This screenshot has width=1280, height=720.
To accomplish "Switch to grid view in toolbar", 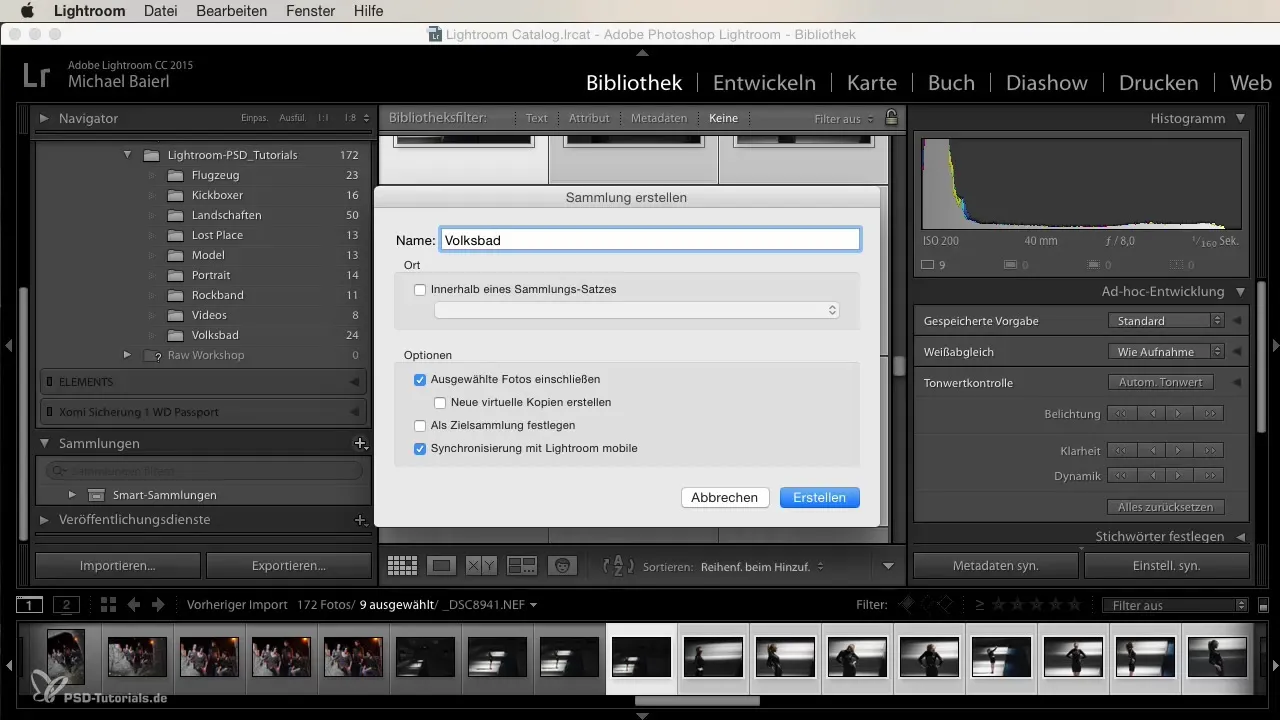I will (x=402, y=566).
